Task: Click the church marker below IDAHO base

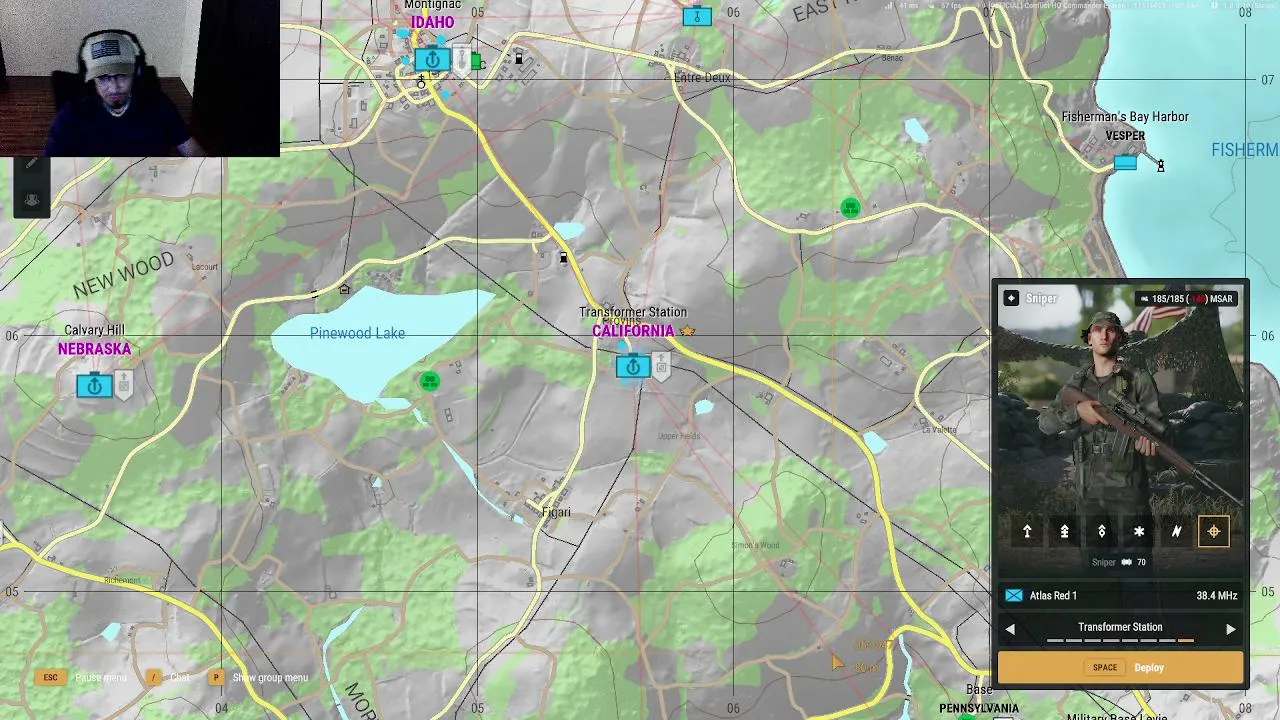Action: pos(421,84)
